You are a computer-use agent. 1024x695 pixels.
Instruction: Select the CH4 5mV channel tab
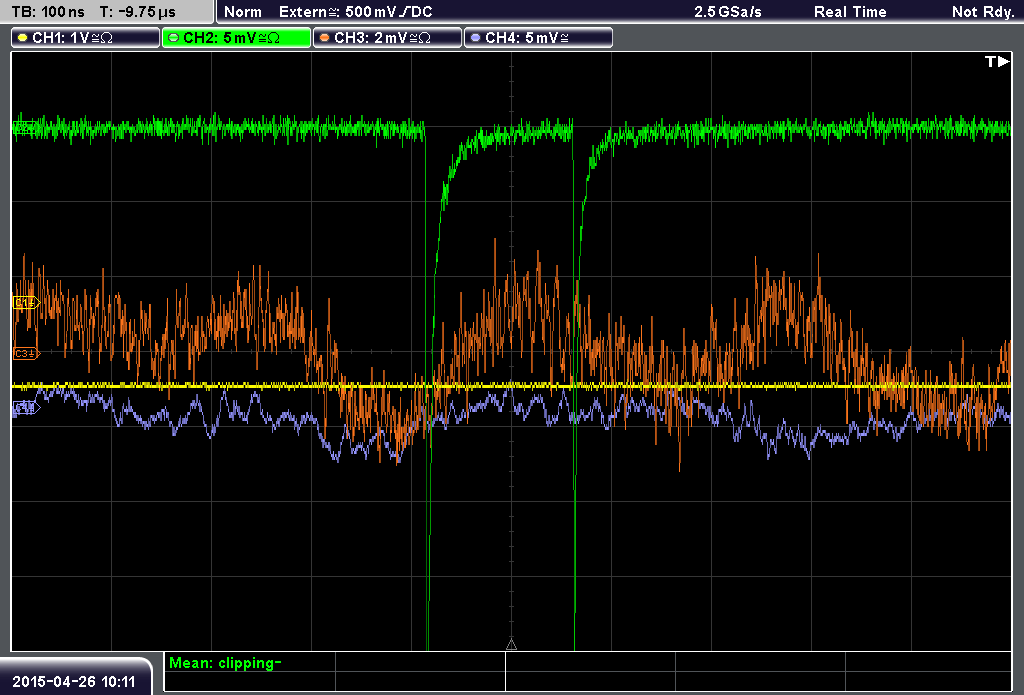coord(538,38)
